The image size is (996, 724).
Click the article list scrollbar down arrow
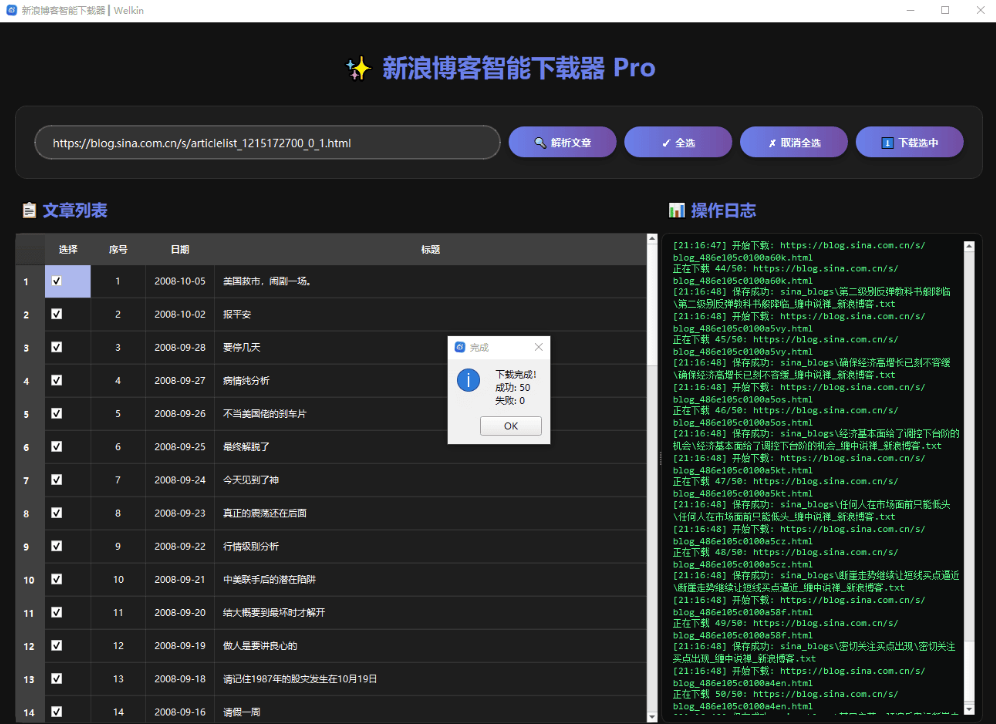(x=652, y=716)
